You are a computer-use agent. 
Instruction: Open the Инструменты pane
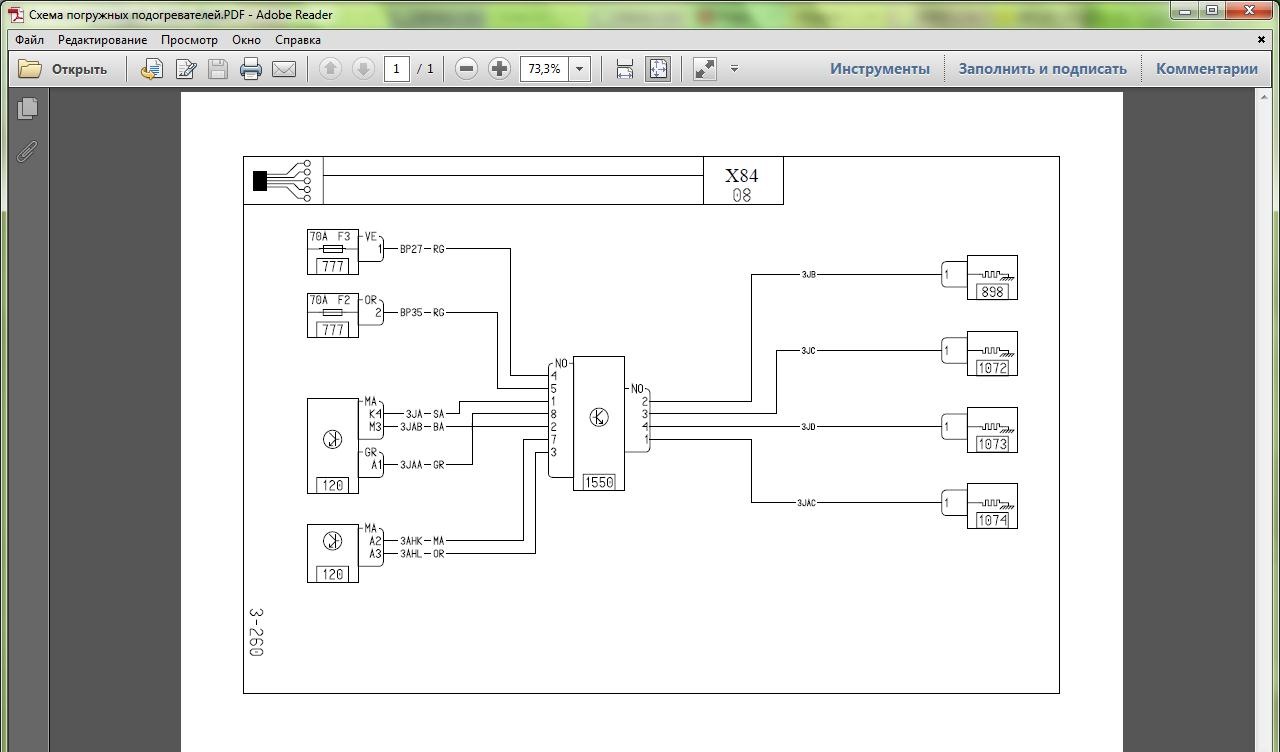click(880, 69)
